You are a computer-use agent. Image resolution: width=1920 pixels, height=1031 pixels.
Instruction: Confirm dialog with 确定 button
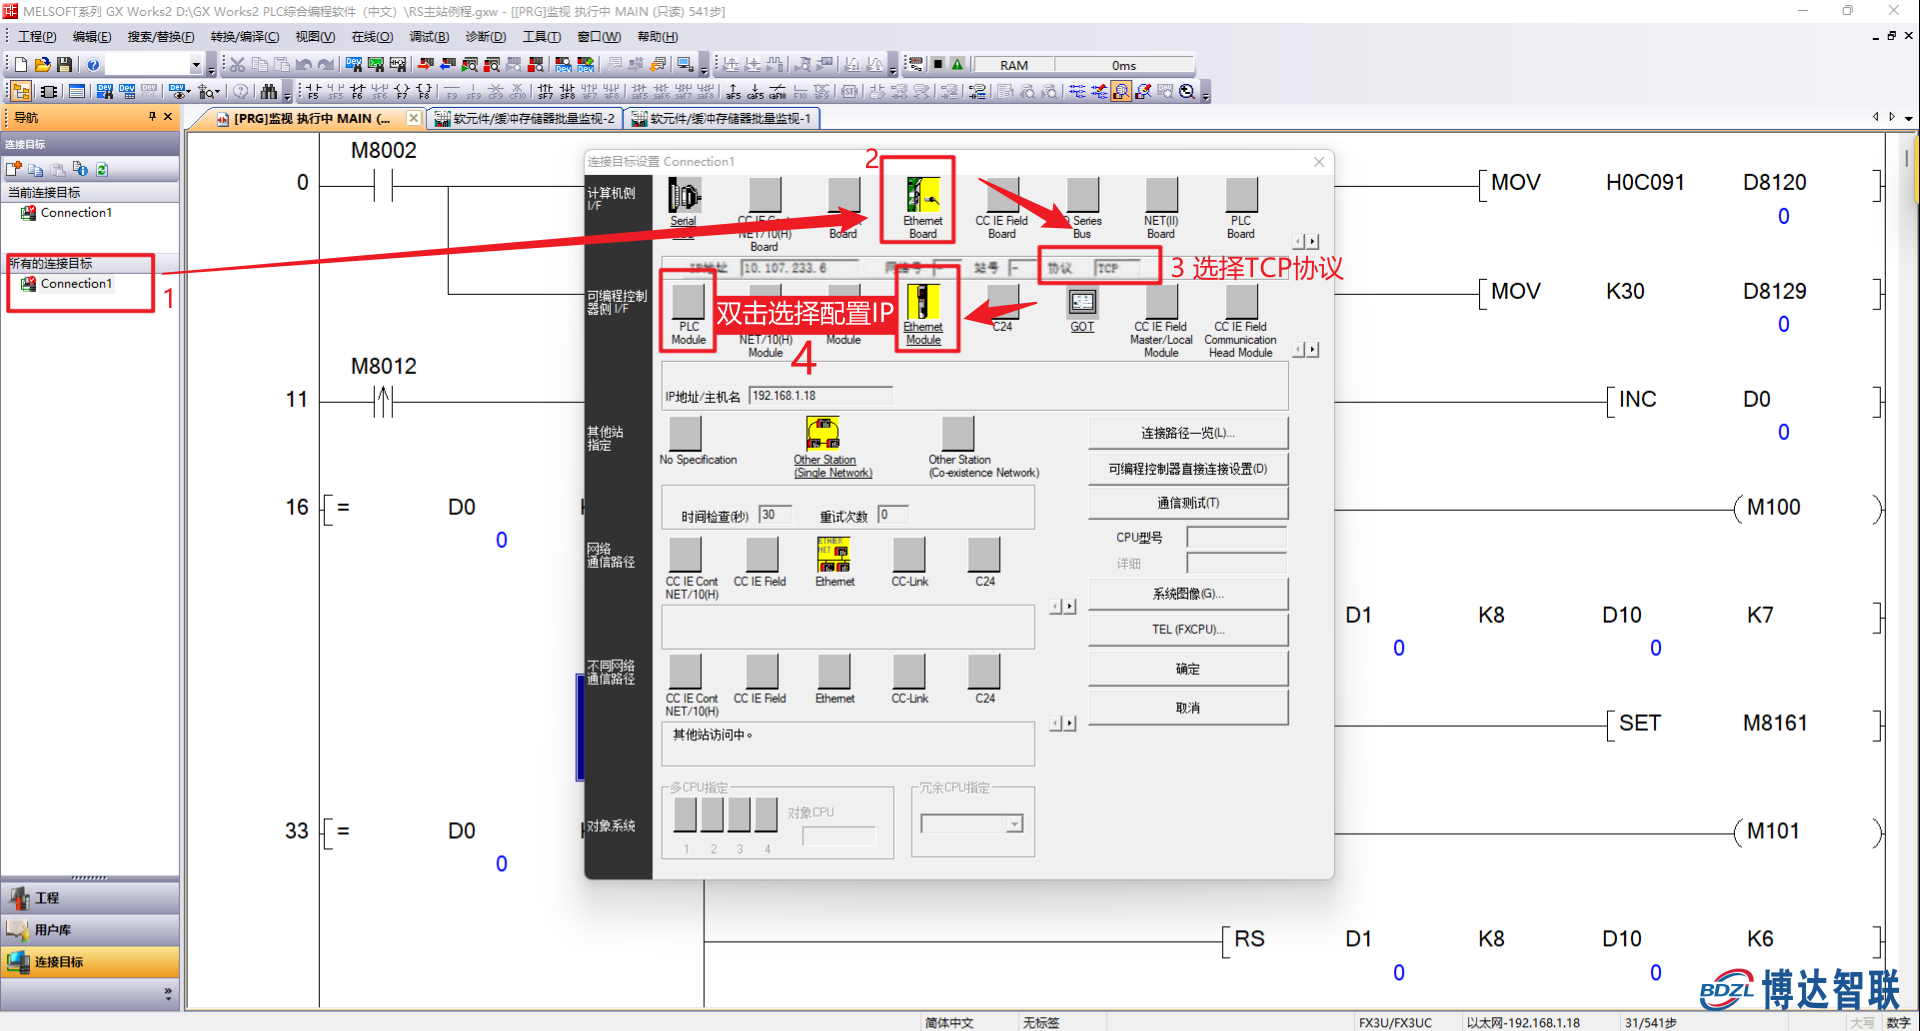tap(1188, 669)
